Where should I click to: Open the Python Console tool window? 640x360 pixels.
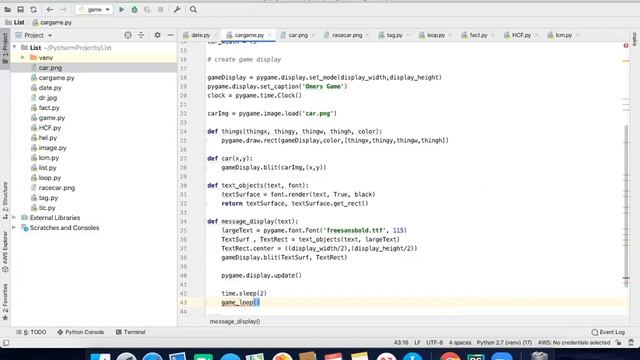(81, 332)
